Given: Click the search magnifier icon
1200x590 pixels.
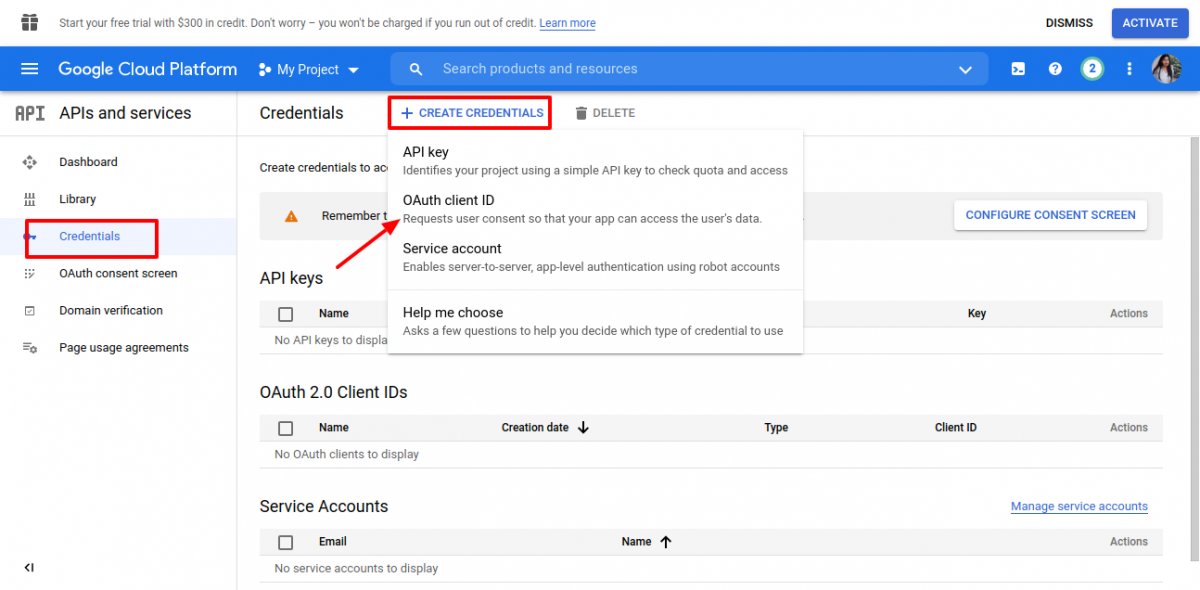Looking at the screenshot, I should pyautogui.click(x=416, y=68).
